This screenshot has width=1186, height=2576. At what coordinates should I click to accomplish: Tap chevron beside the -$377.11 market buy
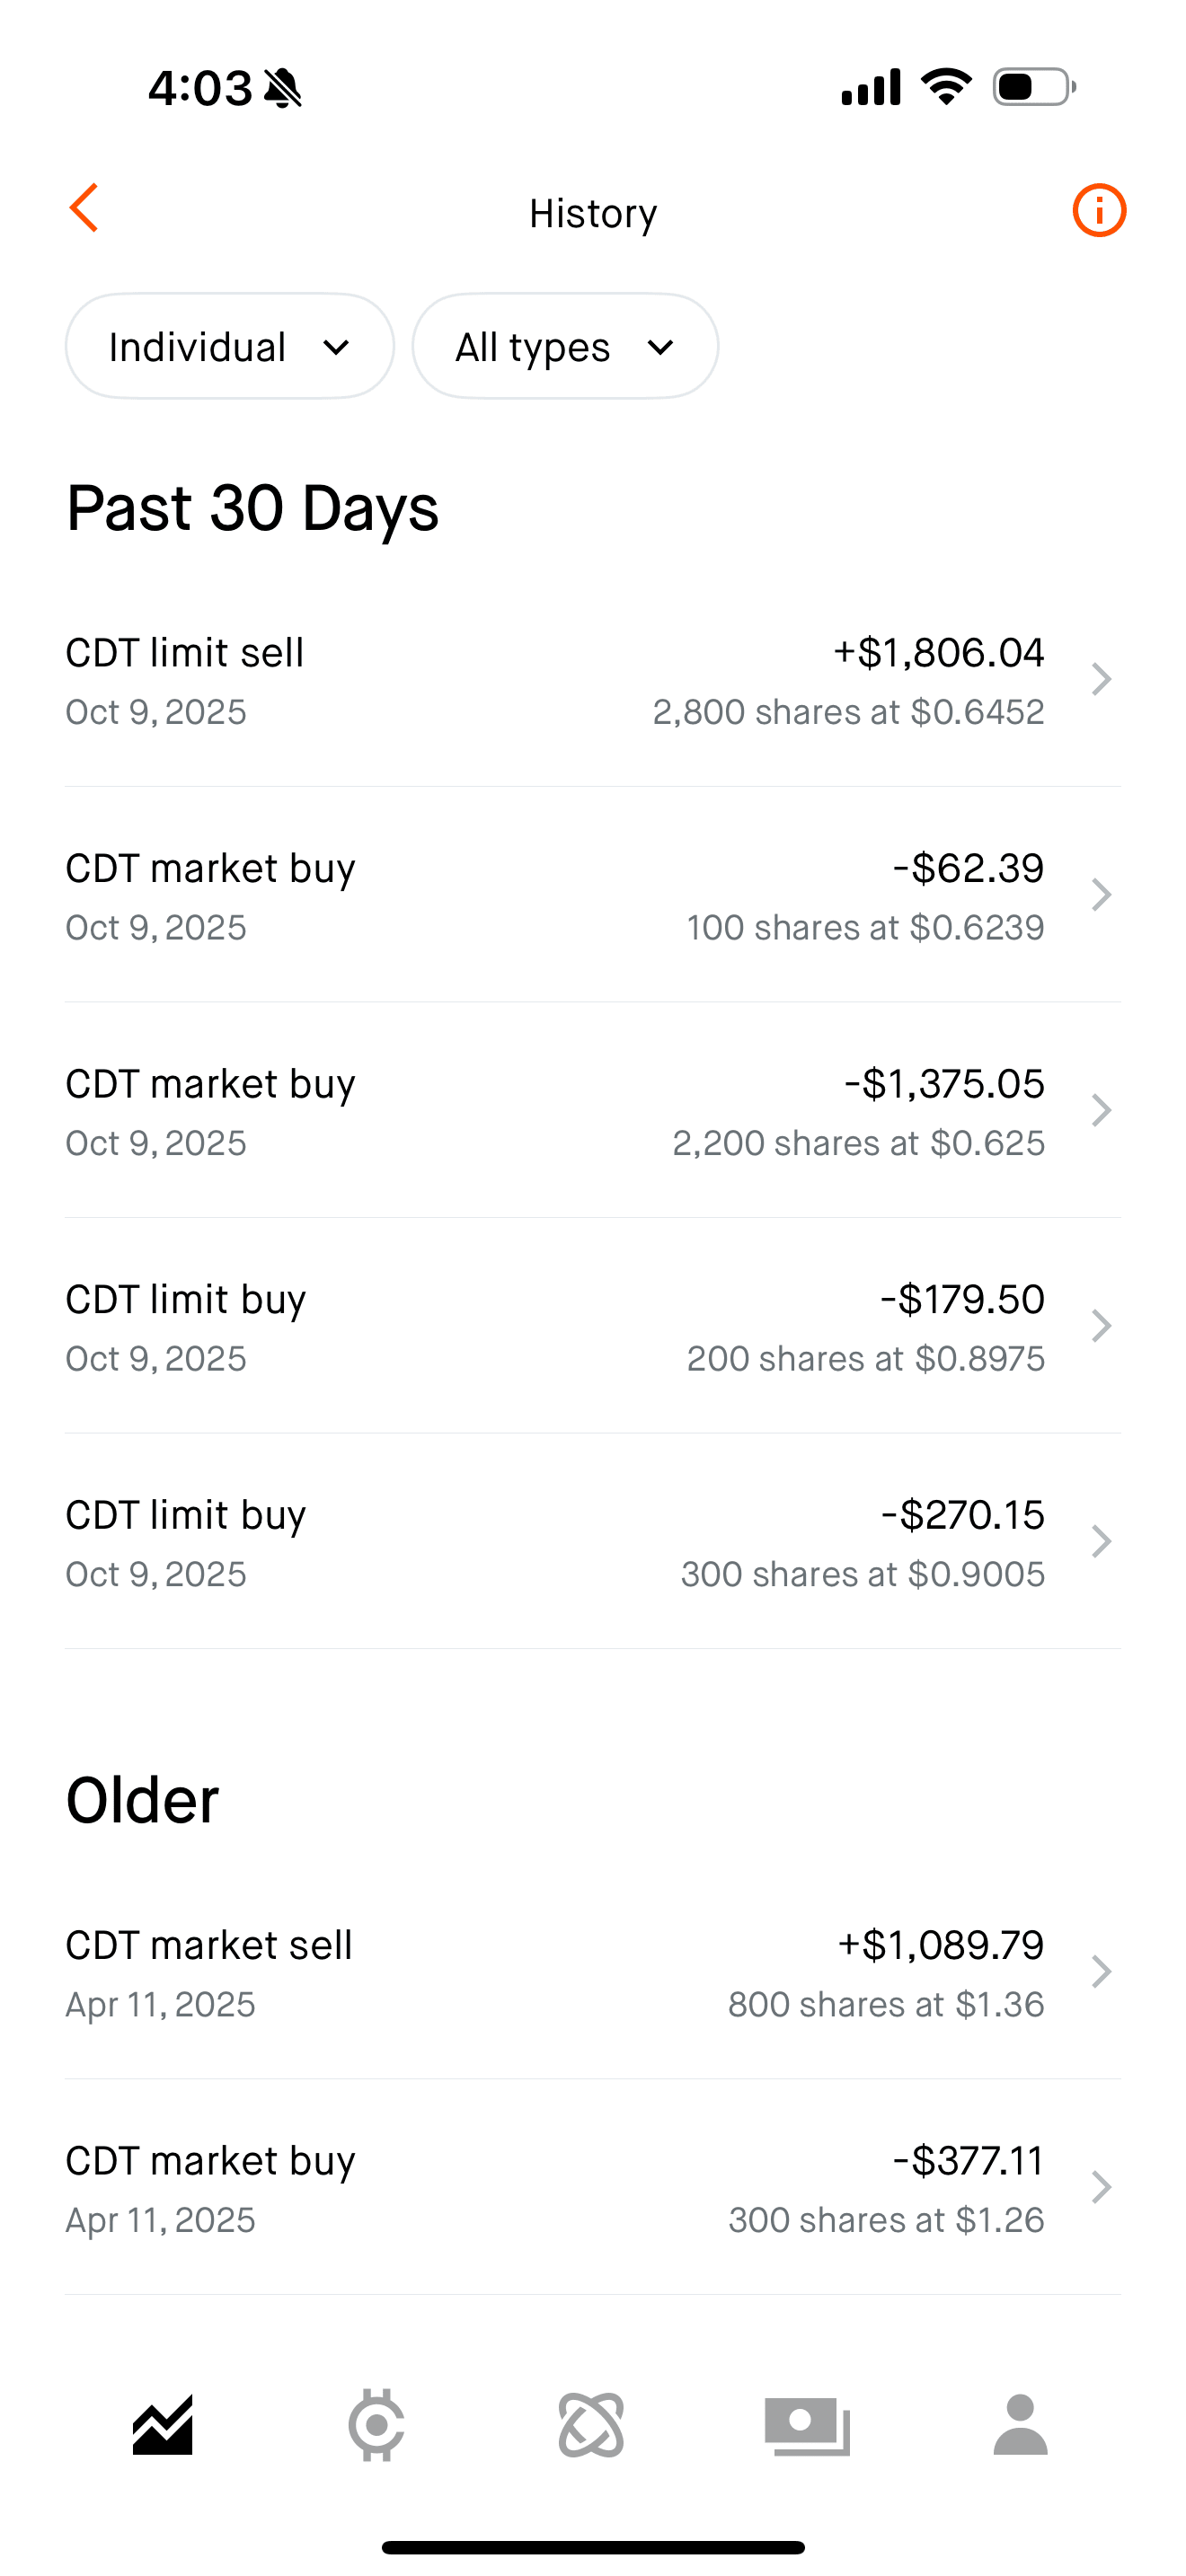(1101, 2188)
